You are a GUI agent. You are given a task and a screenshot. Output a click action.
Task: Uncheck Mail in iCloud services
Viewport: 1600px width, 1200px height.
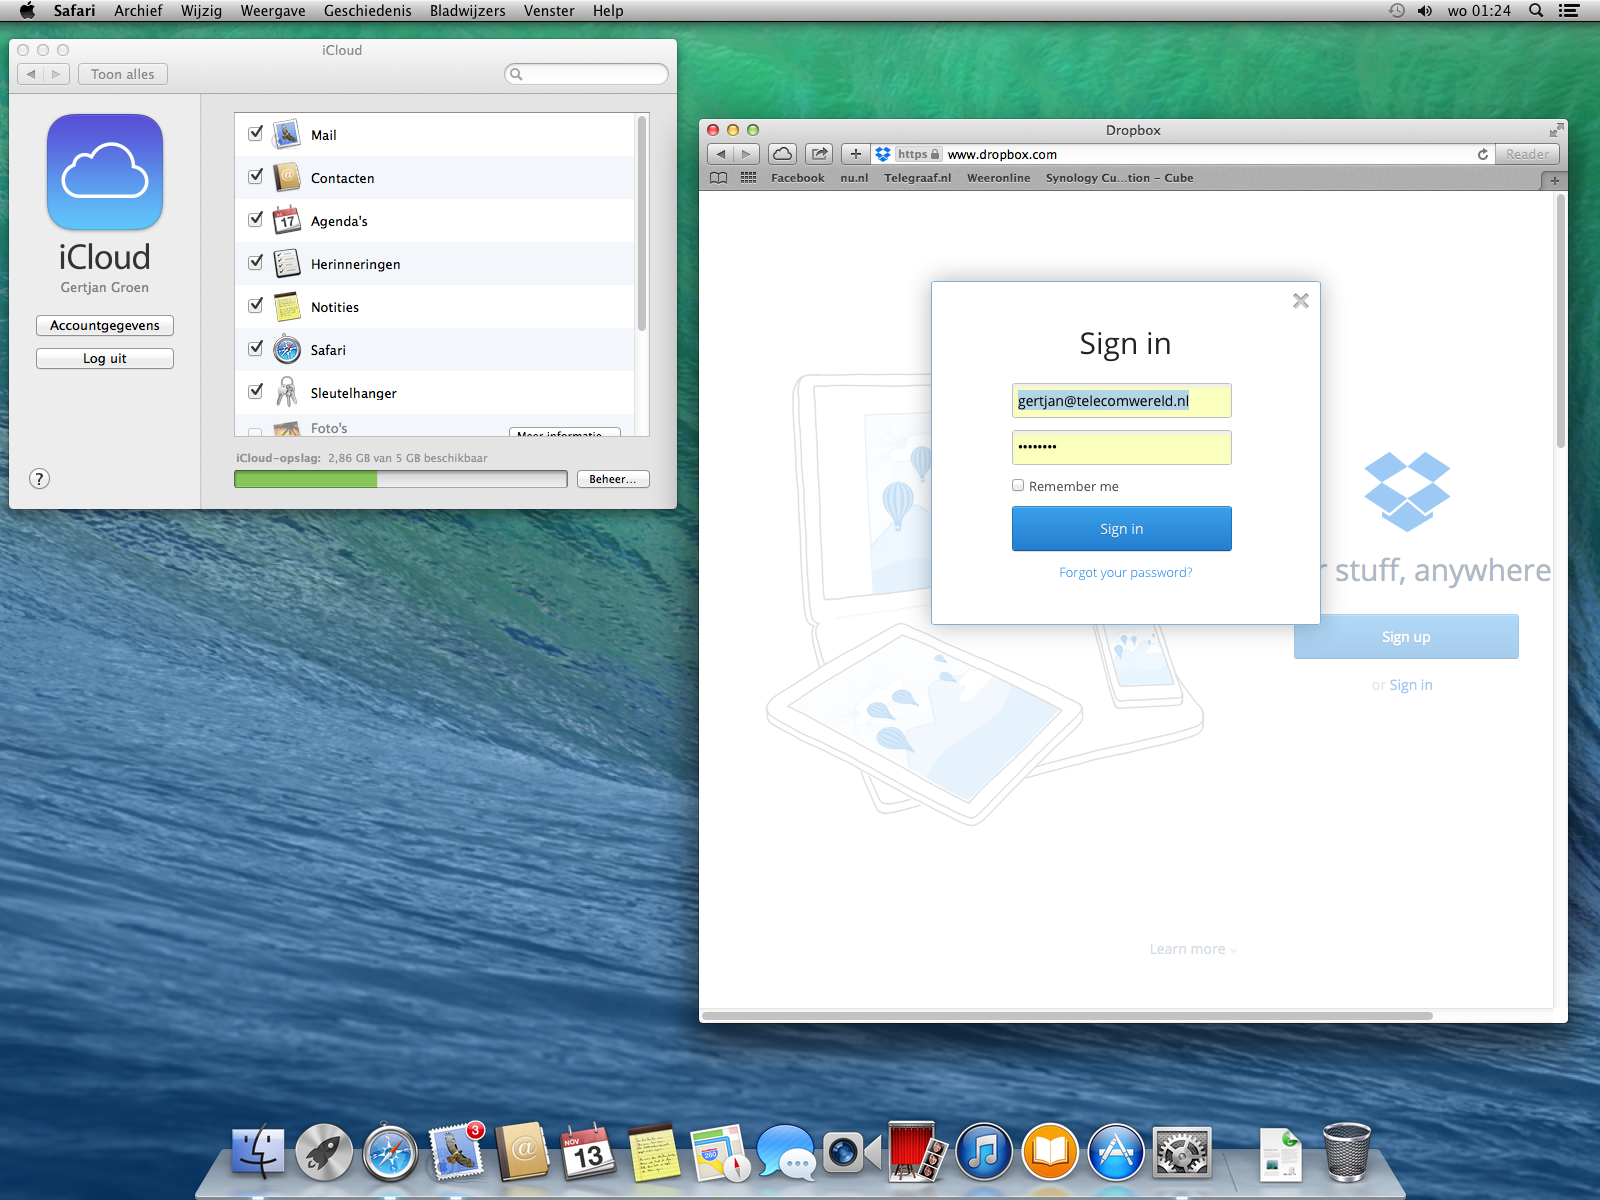(x=256, y=133)
